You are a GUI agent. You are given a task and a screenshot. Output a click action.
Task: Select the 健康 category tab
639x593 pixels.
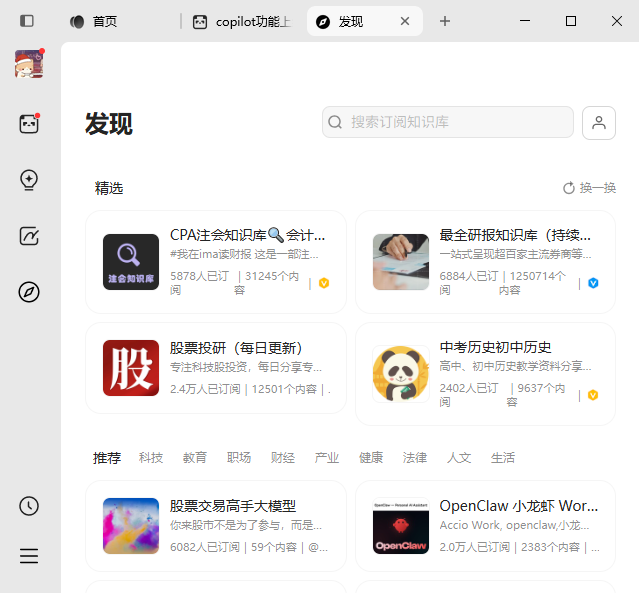click(371, 458)
